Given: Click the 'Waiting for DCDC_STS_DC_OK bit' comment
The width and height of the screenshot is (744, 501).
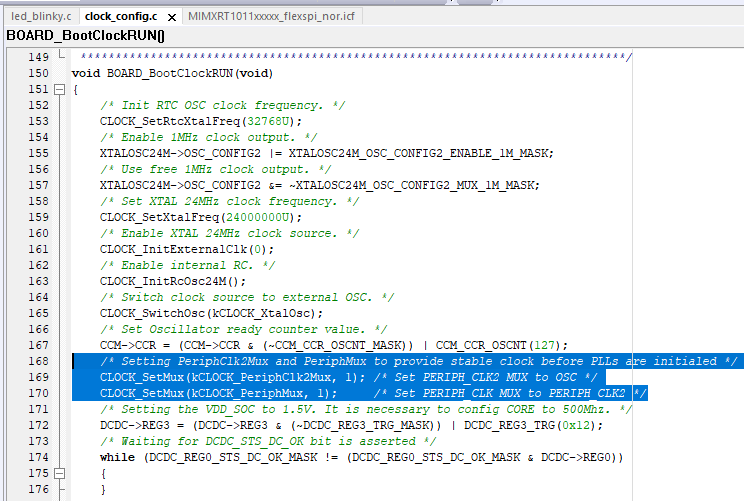Looking at the screenshot, I should click(x=268, y=442).
